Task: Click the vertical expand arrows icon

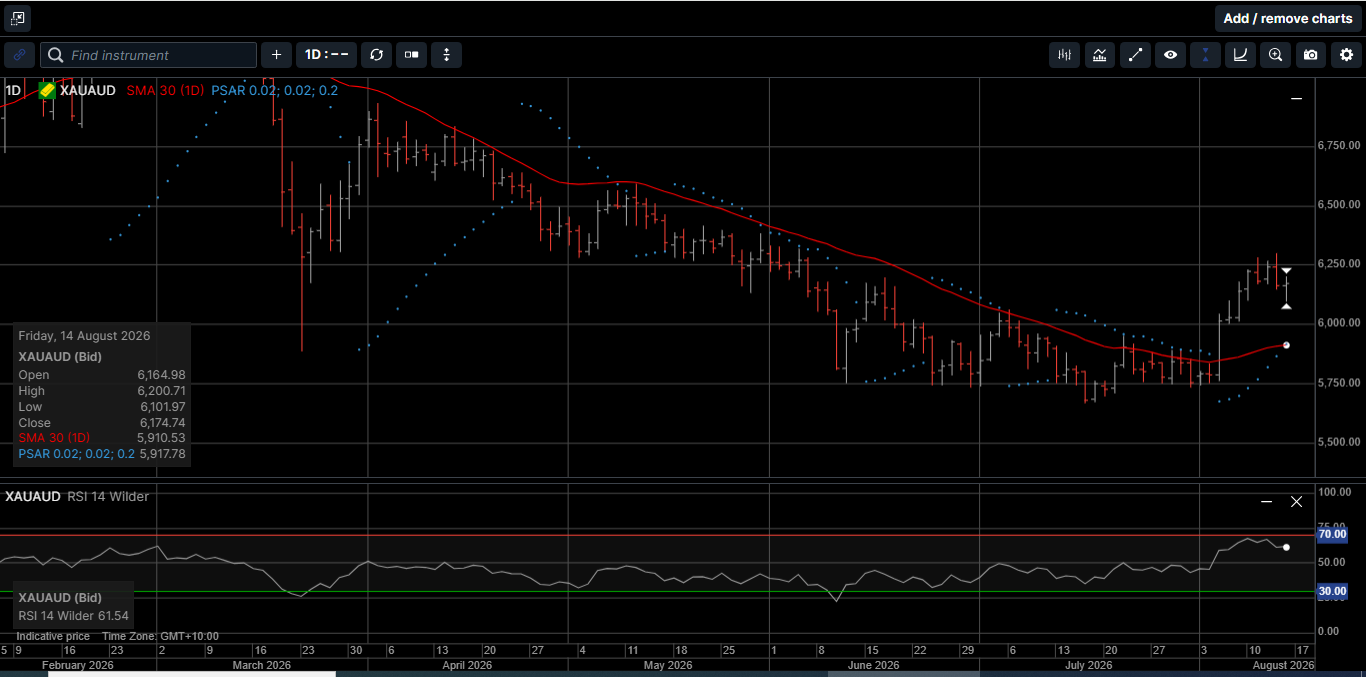Action: (446, 55)
